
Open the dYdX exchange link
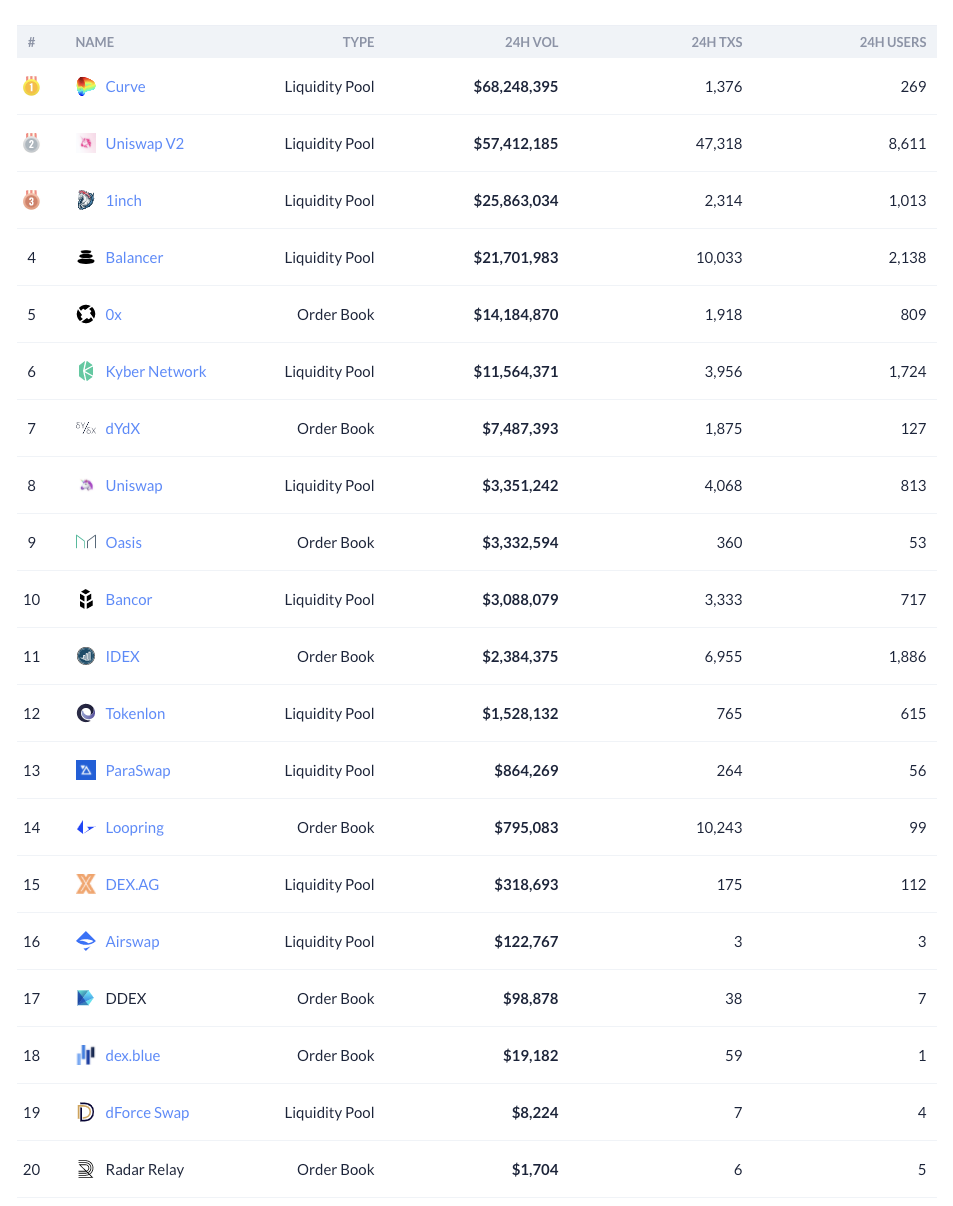123,429
